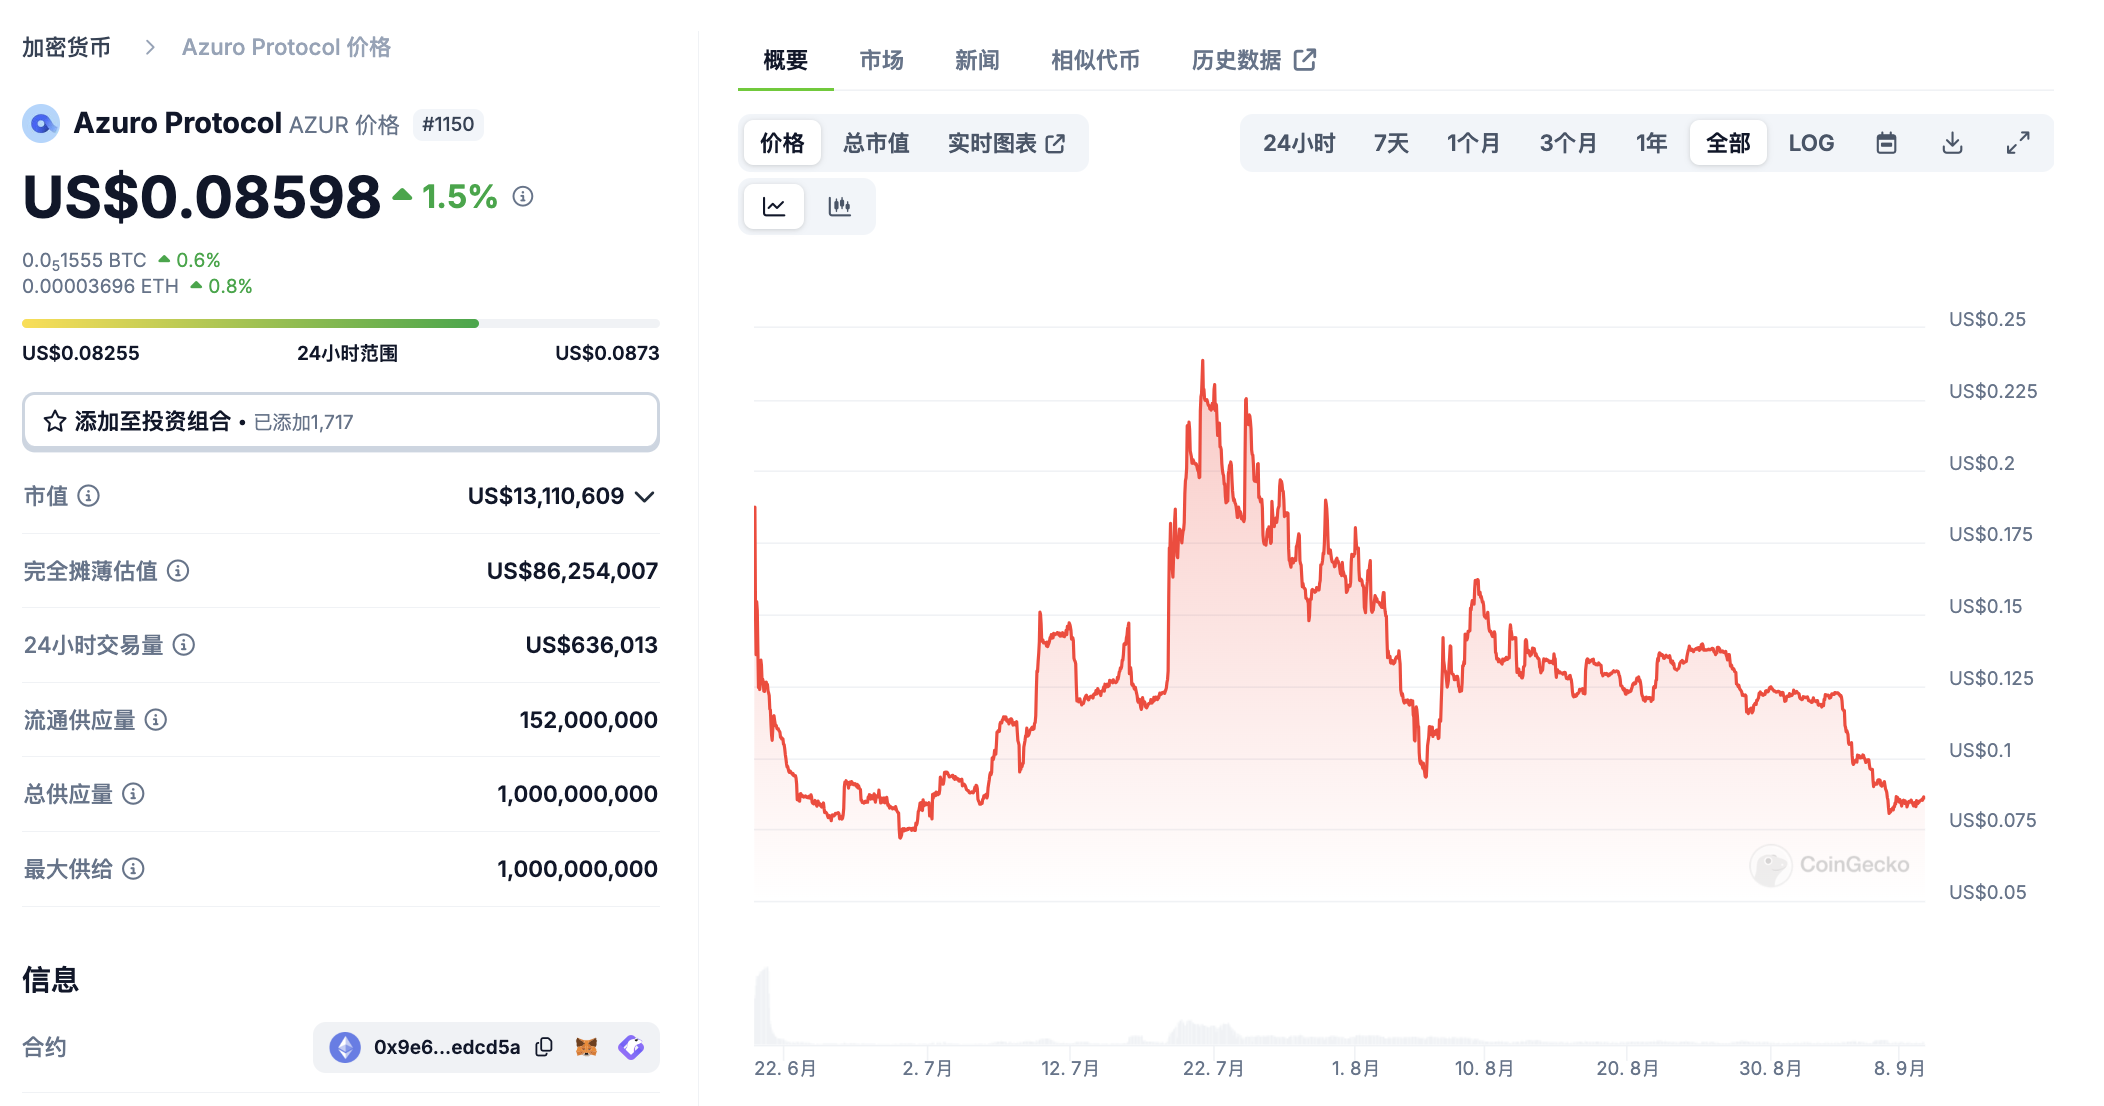Expand the chart to fullscreen with arrows icon
The image size is (2104, 1106).
(x=2017, y=142)
